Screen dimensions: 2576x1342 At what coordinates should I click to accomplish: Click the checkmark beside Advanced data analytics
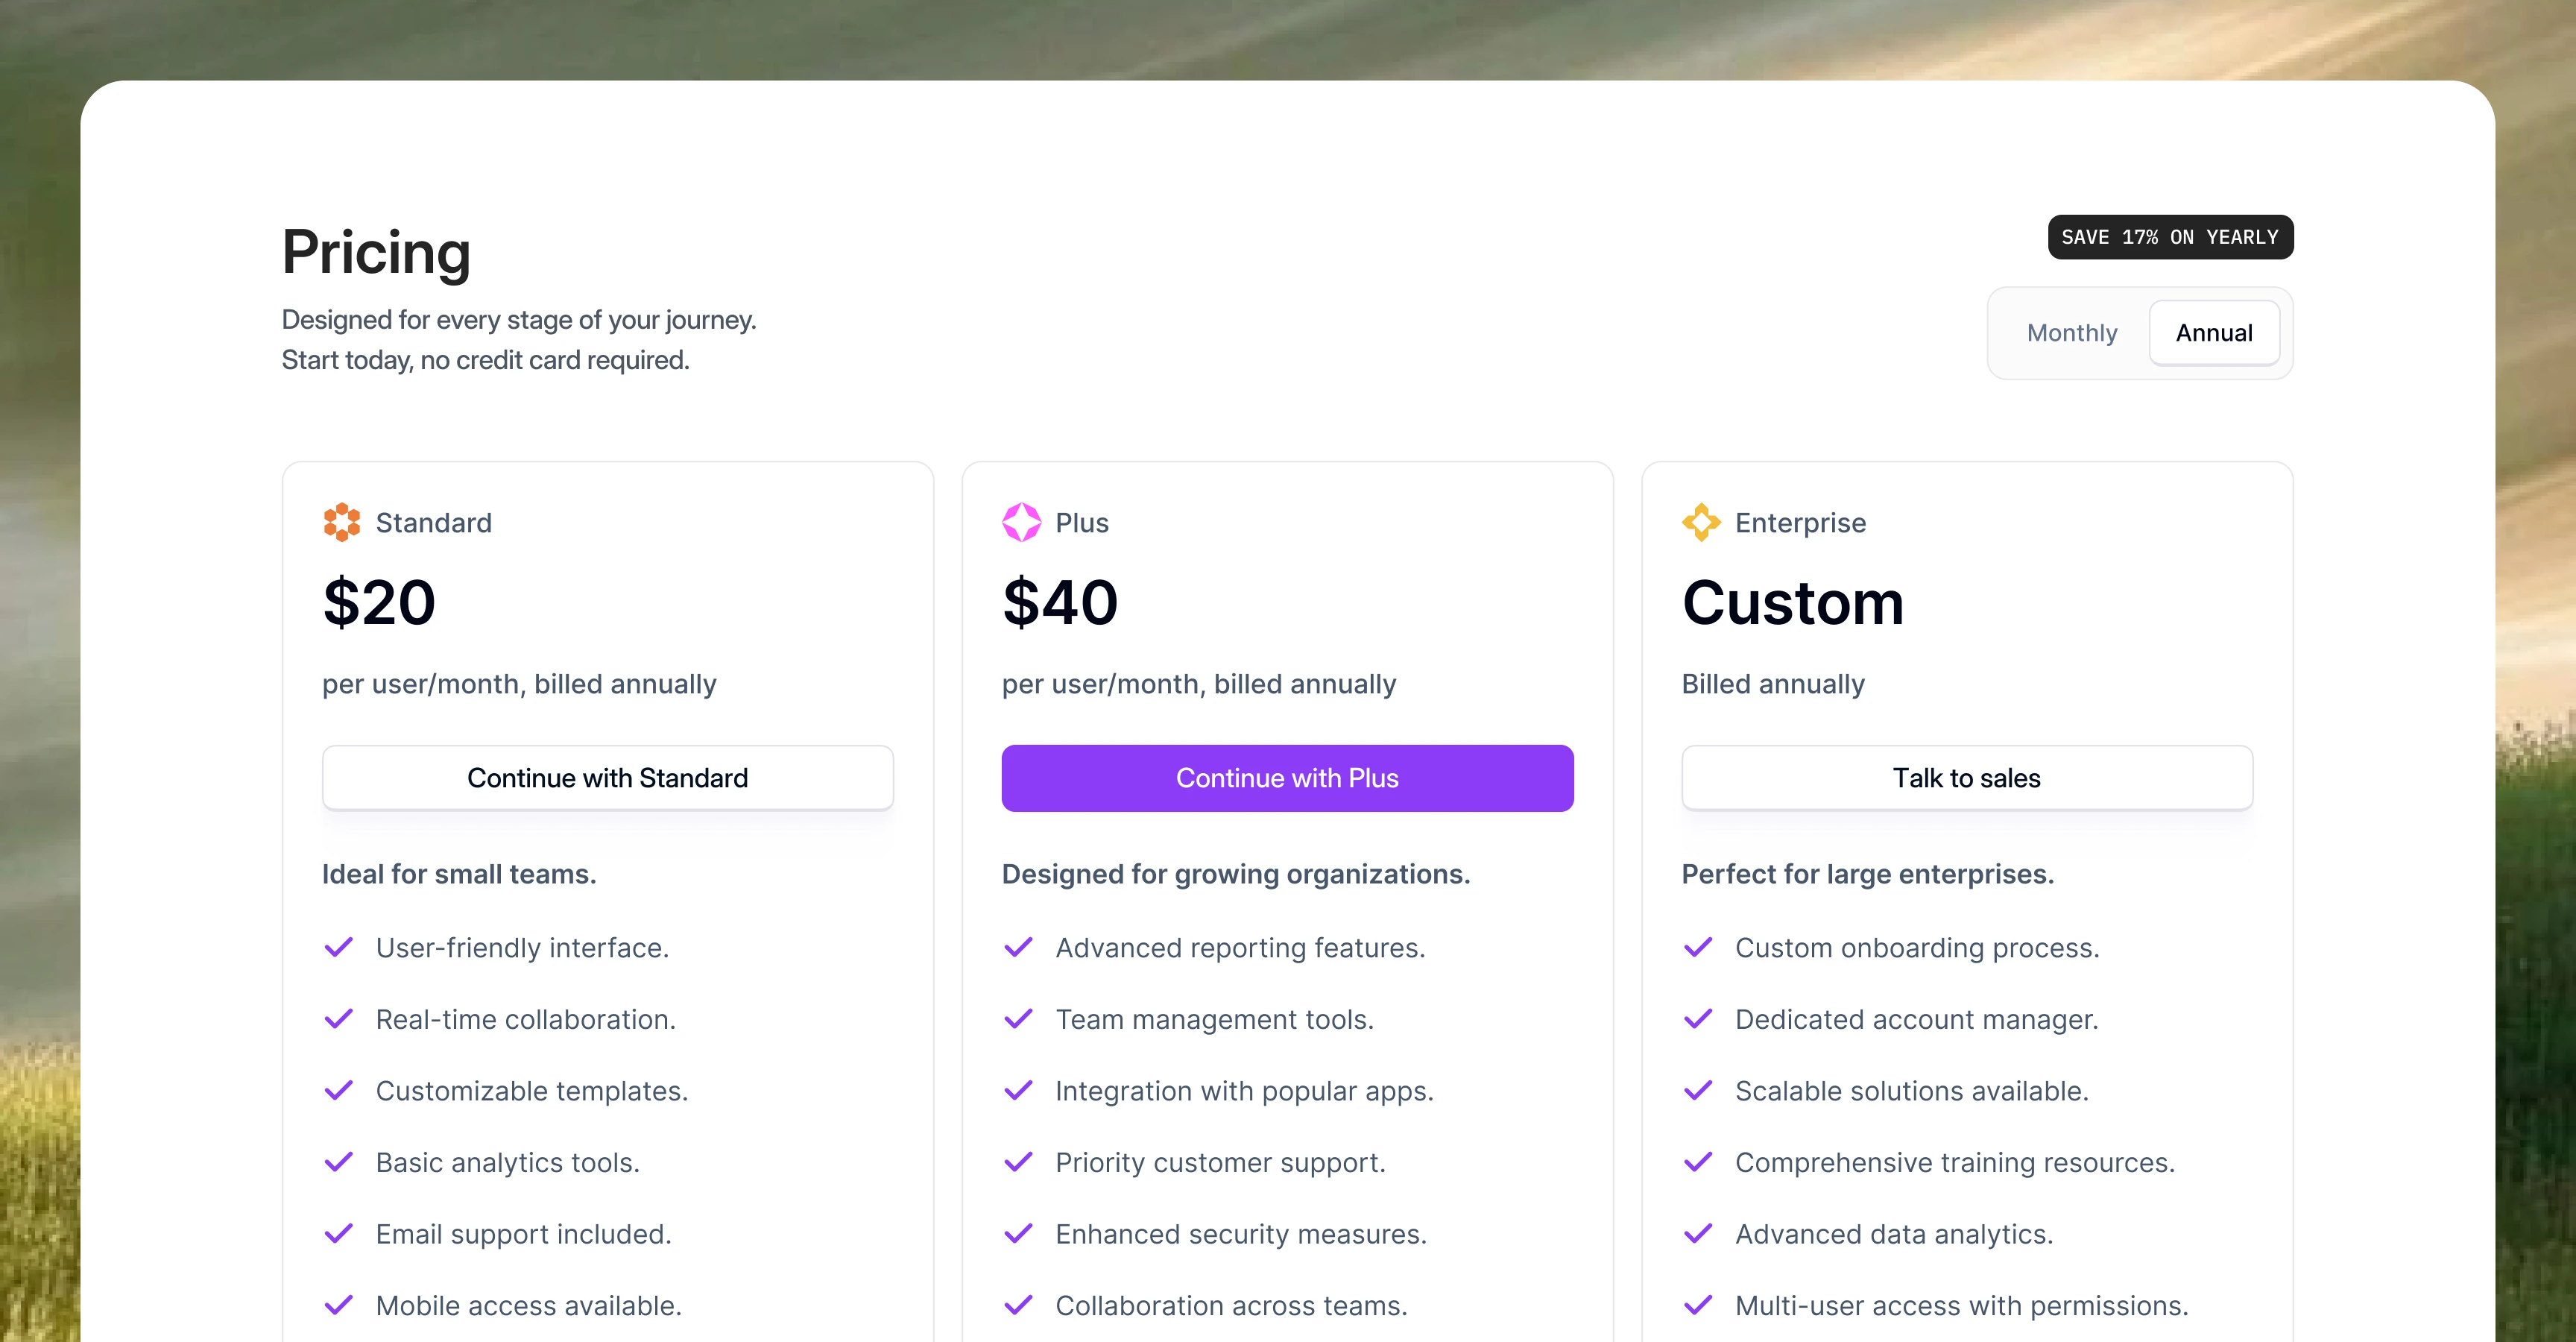click(1698, 1234)
